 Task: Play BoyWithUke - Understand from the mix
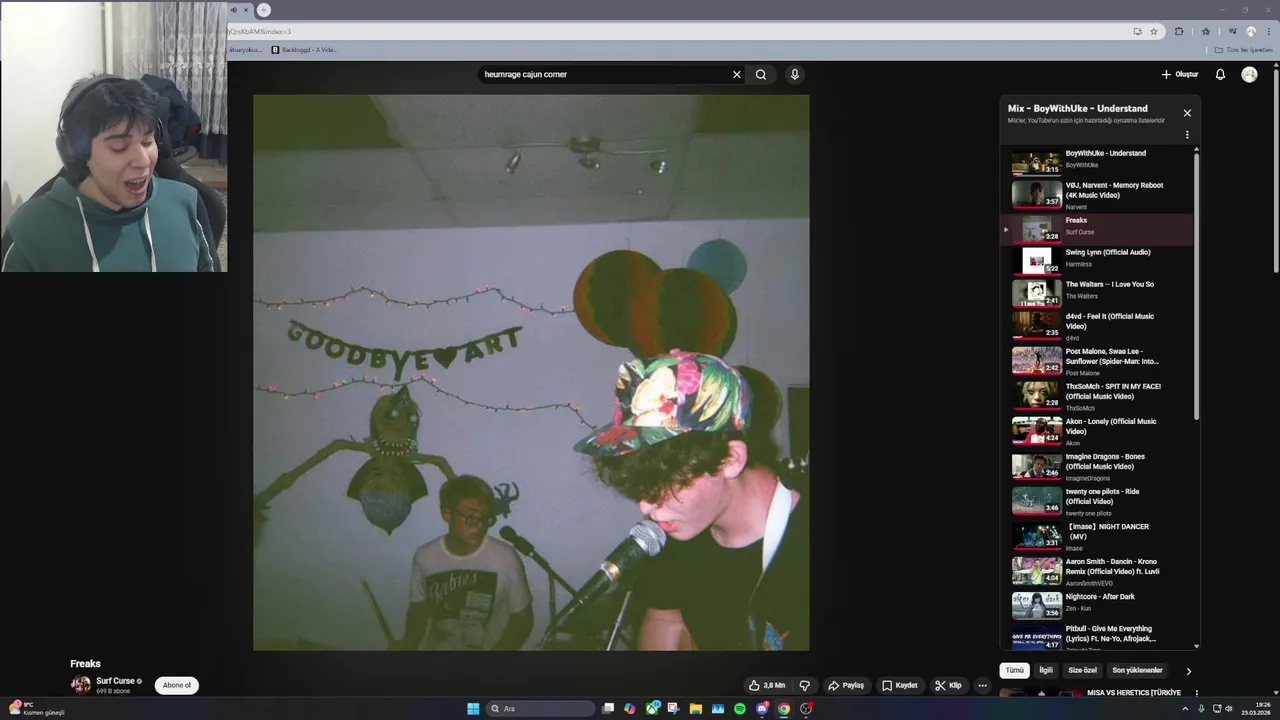point(1097,161)
